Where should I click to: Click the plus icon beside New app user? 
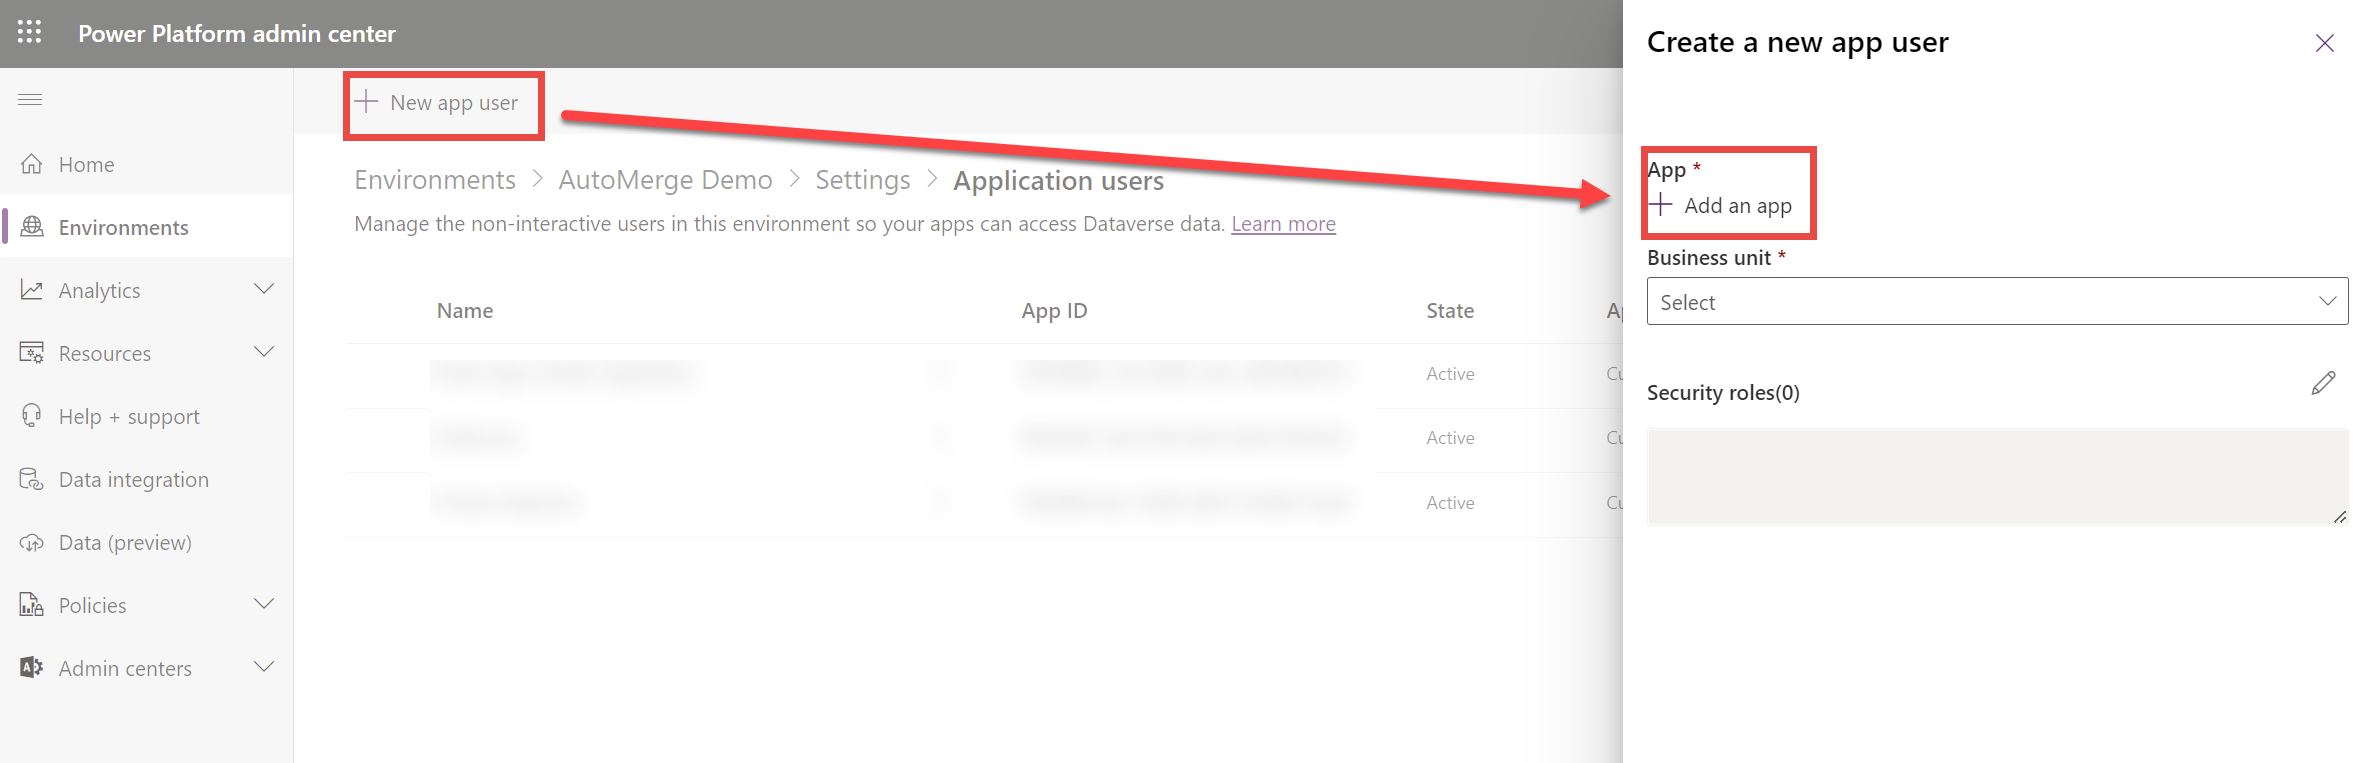click(366, 102)
